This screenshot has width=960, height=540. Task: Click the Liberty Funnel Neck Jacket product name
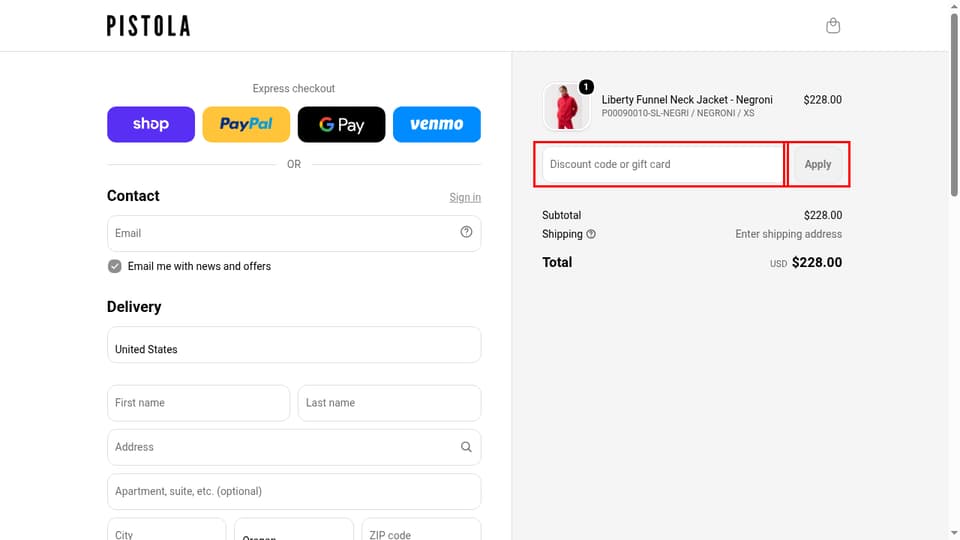pos(687,100)
